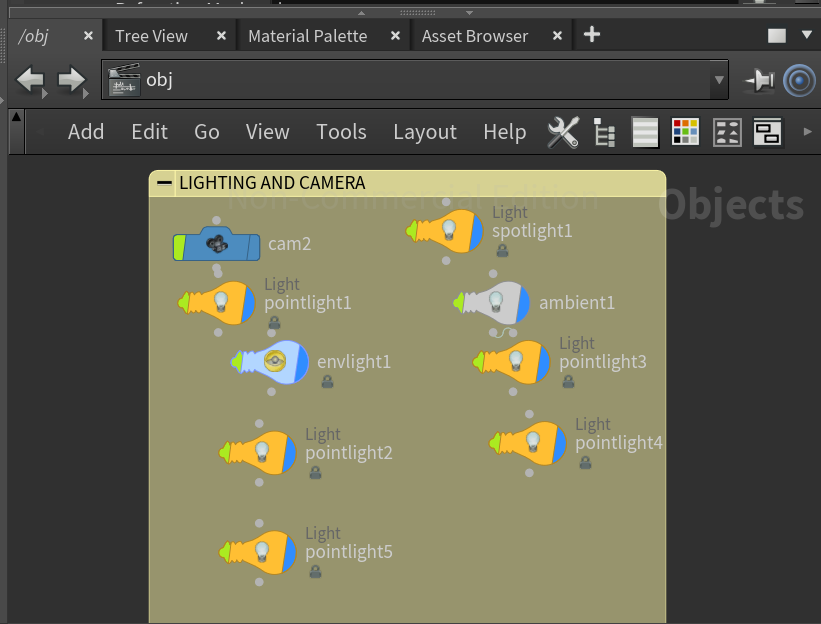Go forward with the right arrow
This screenshot has height=624, width=821.
tap(71, 80)
